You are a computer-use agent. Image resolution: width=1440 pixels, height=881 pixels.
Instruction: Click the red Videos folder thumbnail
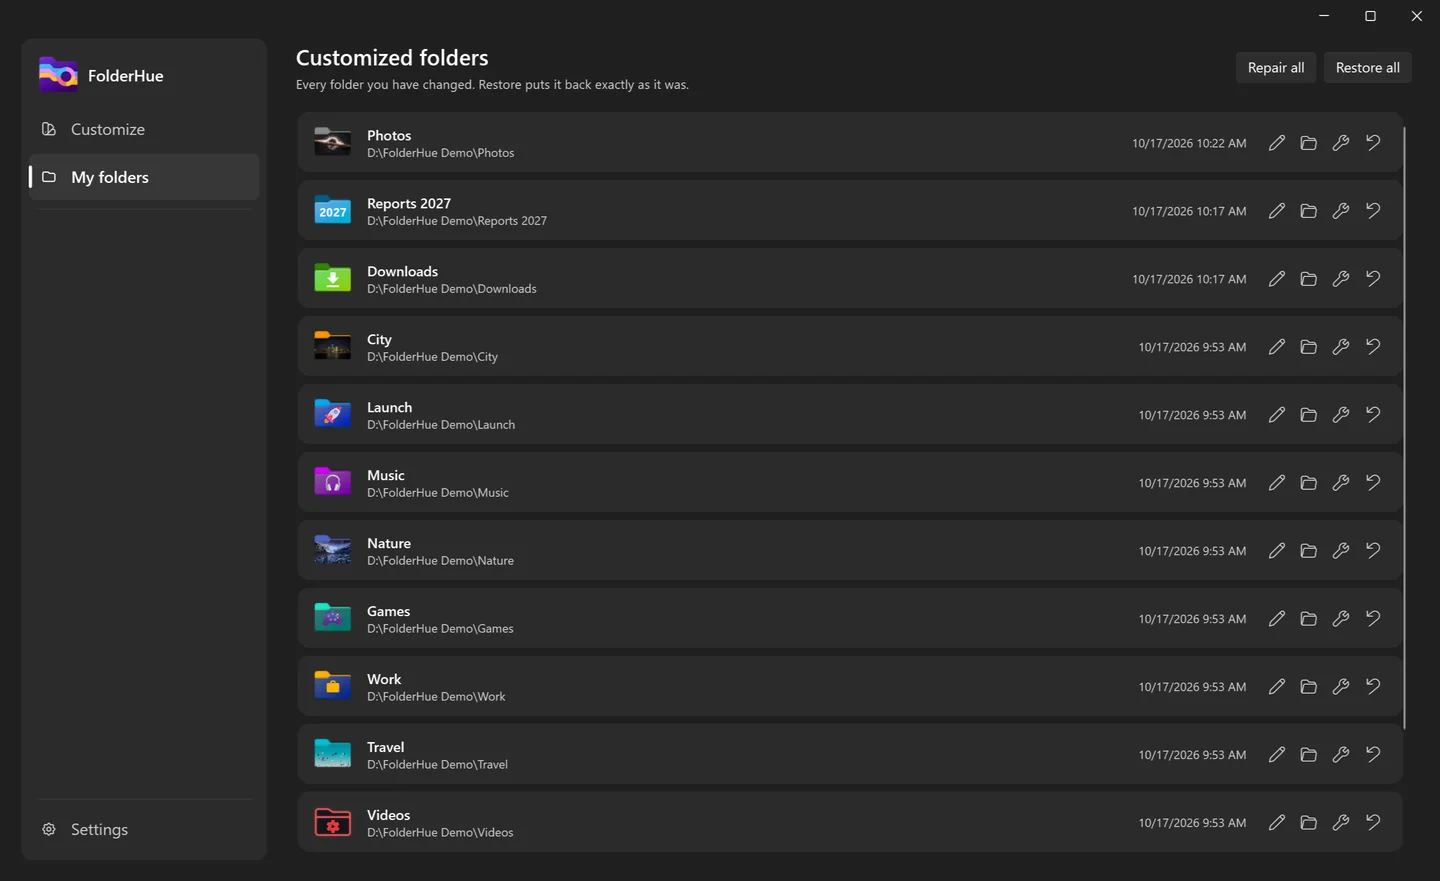[332, 822]
